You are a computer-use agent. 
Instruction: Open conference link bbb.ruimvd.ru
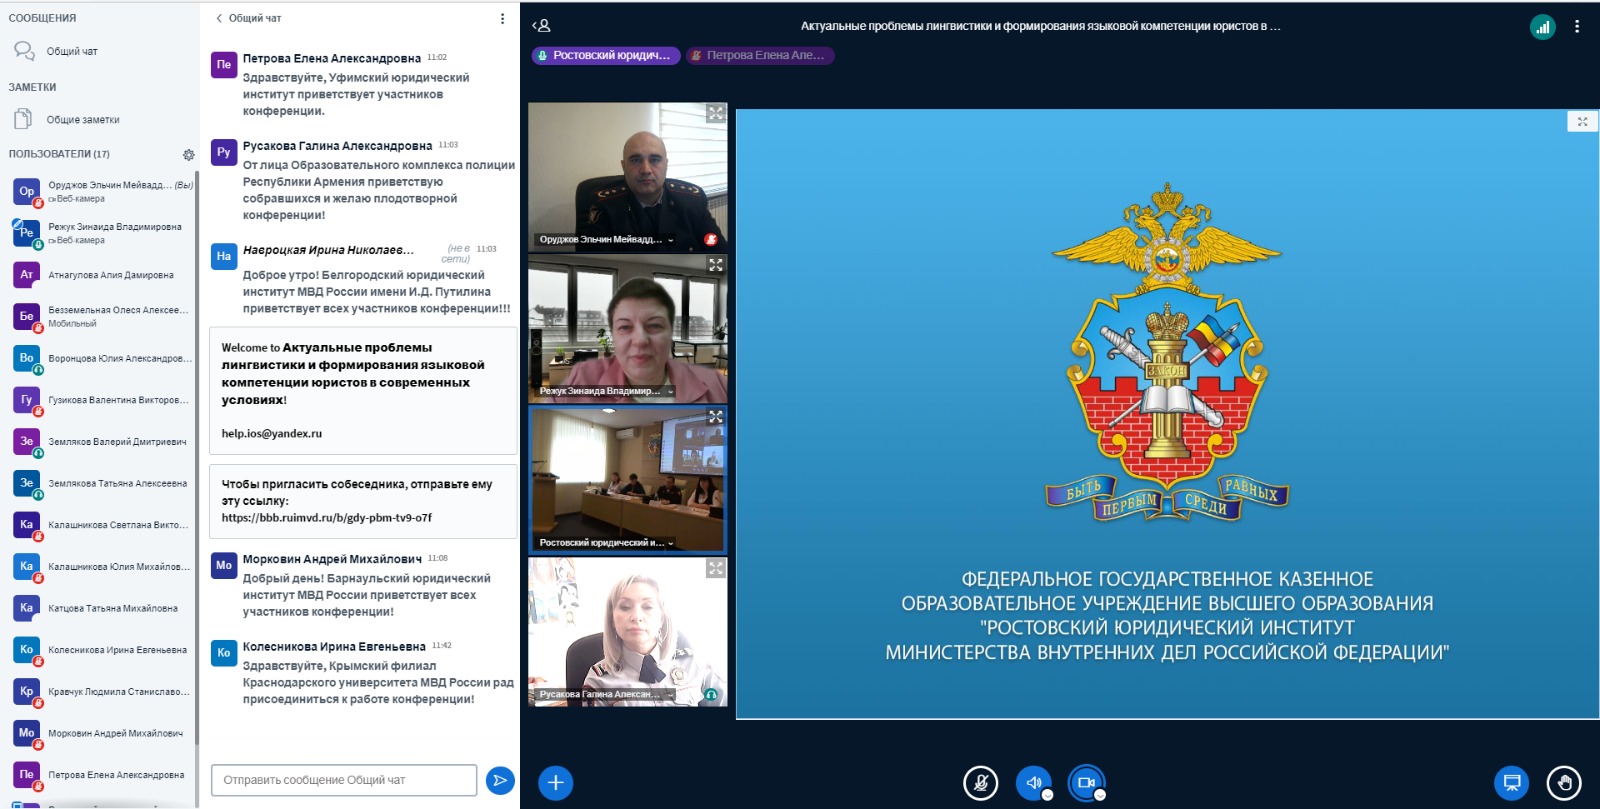pyautogui.click(x=327, y=518)
